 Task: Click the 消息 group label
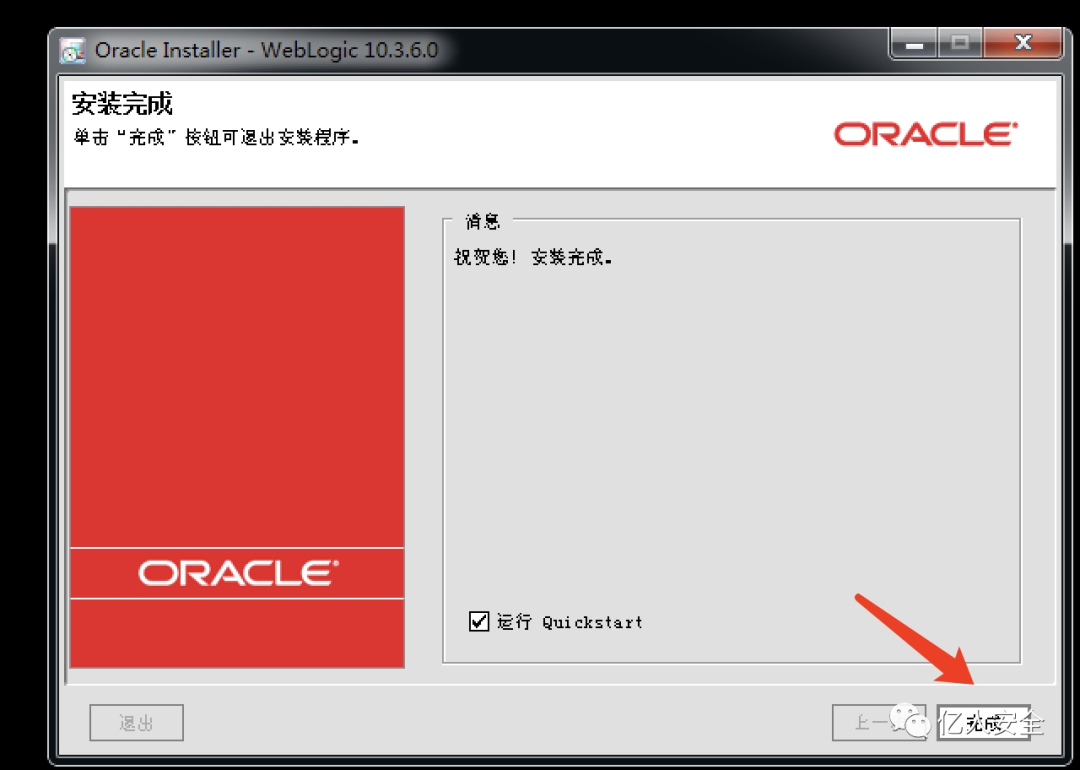pos(482,221)
